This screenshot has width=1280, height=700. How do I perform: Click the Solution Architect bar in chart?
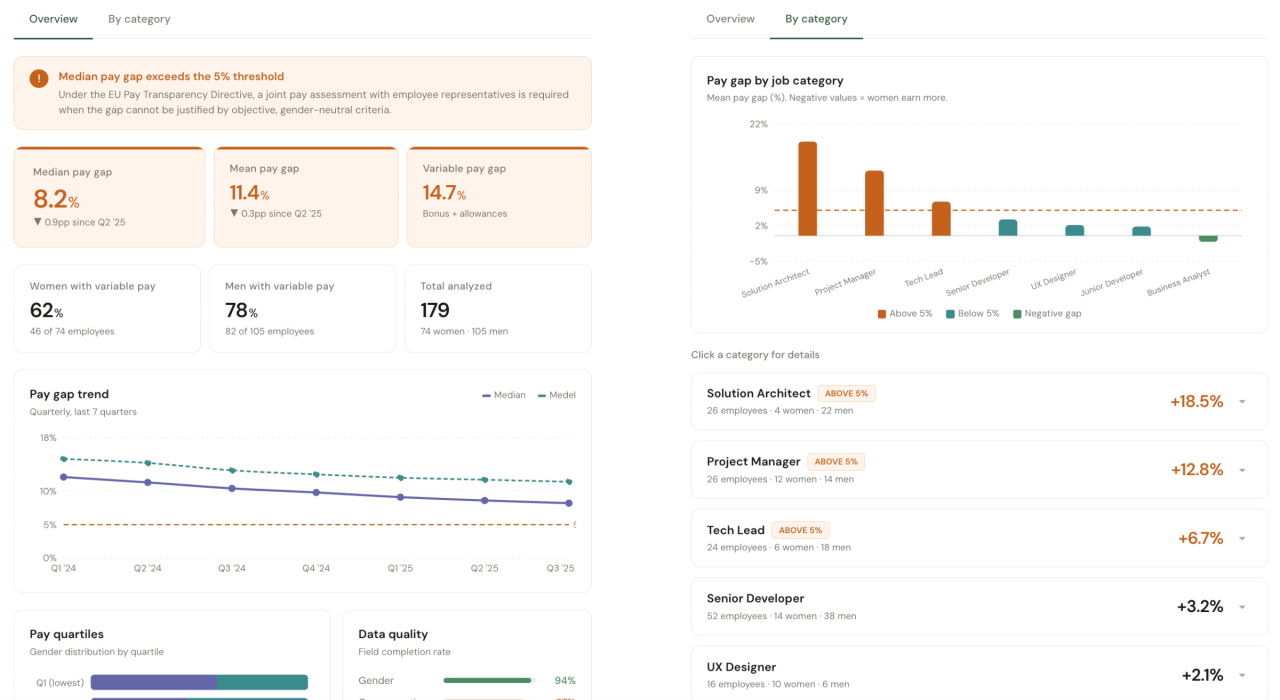(x=807, y=188)
